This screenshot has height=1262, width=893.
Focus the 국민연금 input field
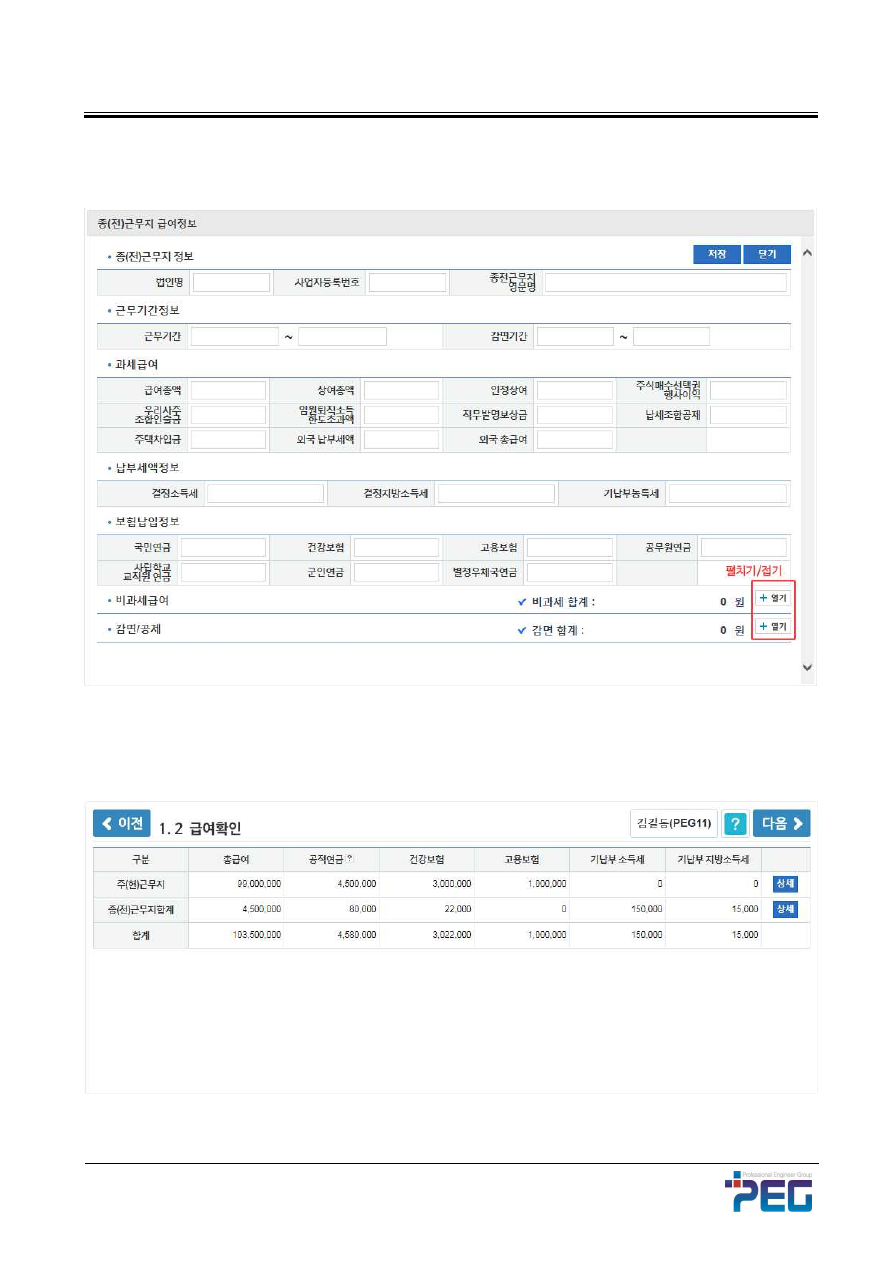click(223, 547)
